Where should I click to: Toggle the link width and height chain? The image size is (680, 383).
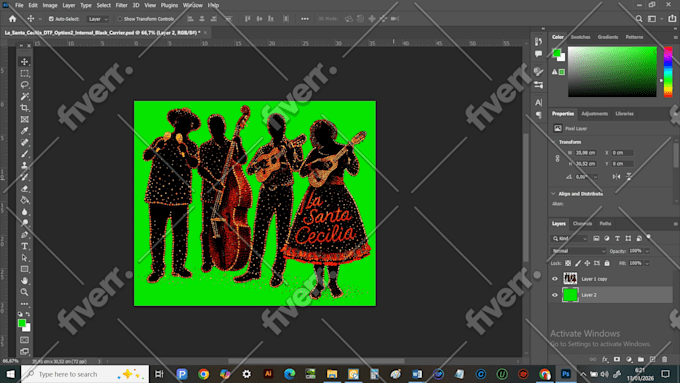tap(558, 158)
